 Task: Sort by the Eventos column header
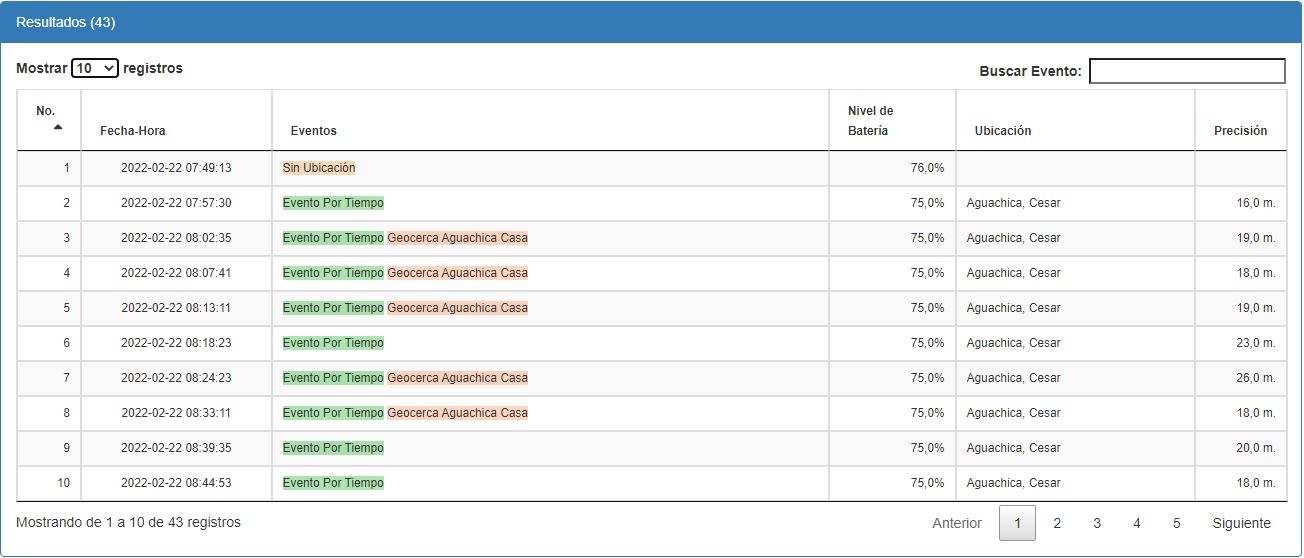[x=314, y=131]
